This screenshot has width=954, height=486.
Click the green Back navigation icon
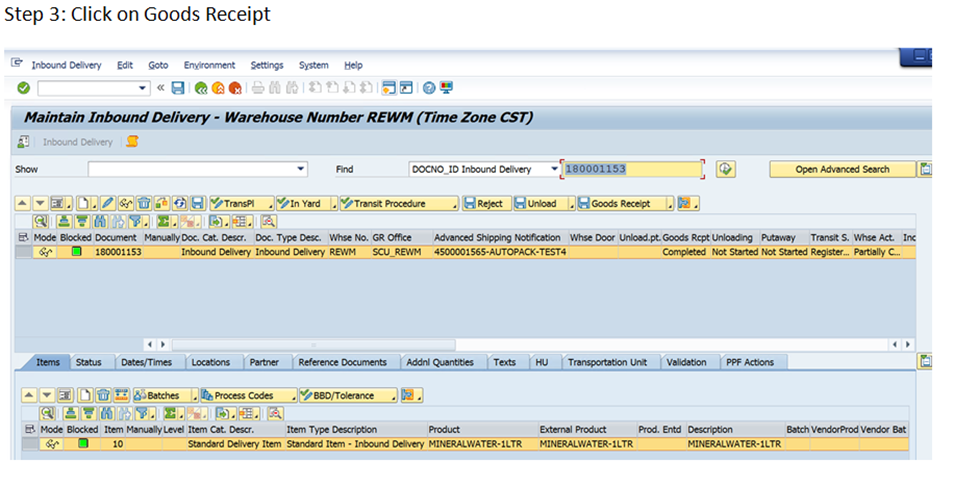click(x=201, y=88)
